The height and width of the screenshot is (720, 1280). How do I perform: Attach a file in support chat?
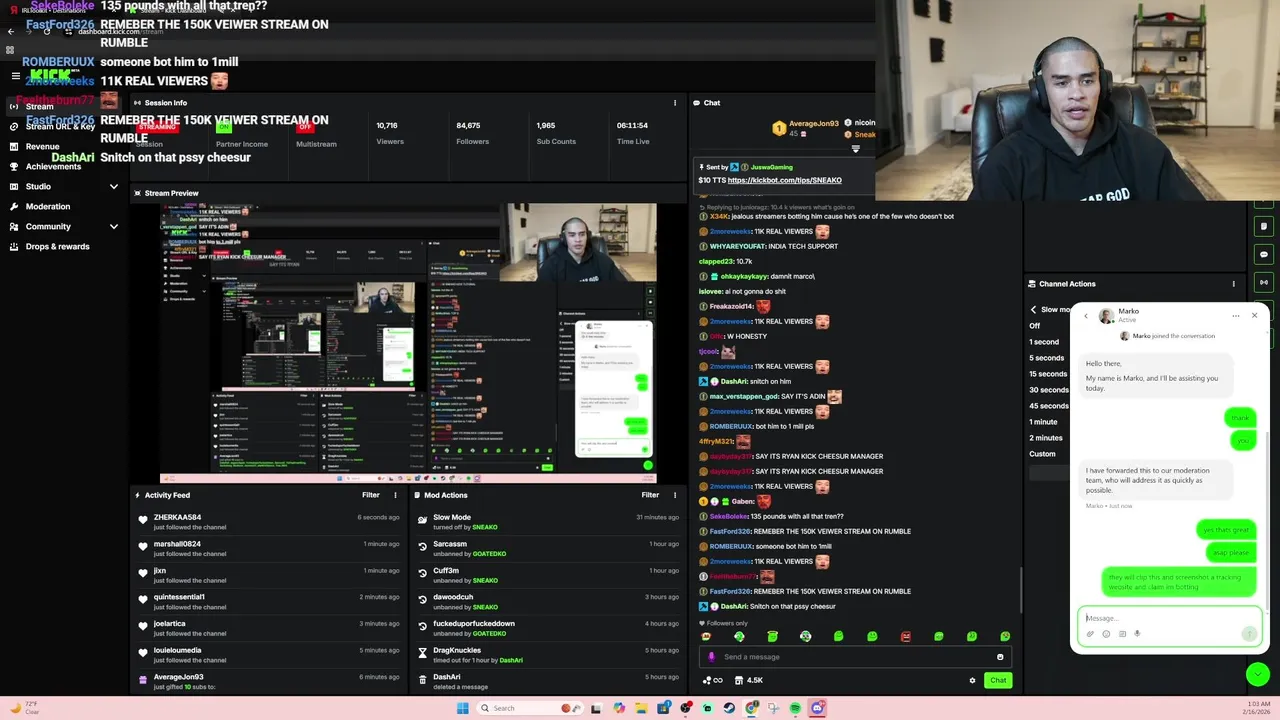(x=1090, y=634)
